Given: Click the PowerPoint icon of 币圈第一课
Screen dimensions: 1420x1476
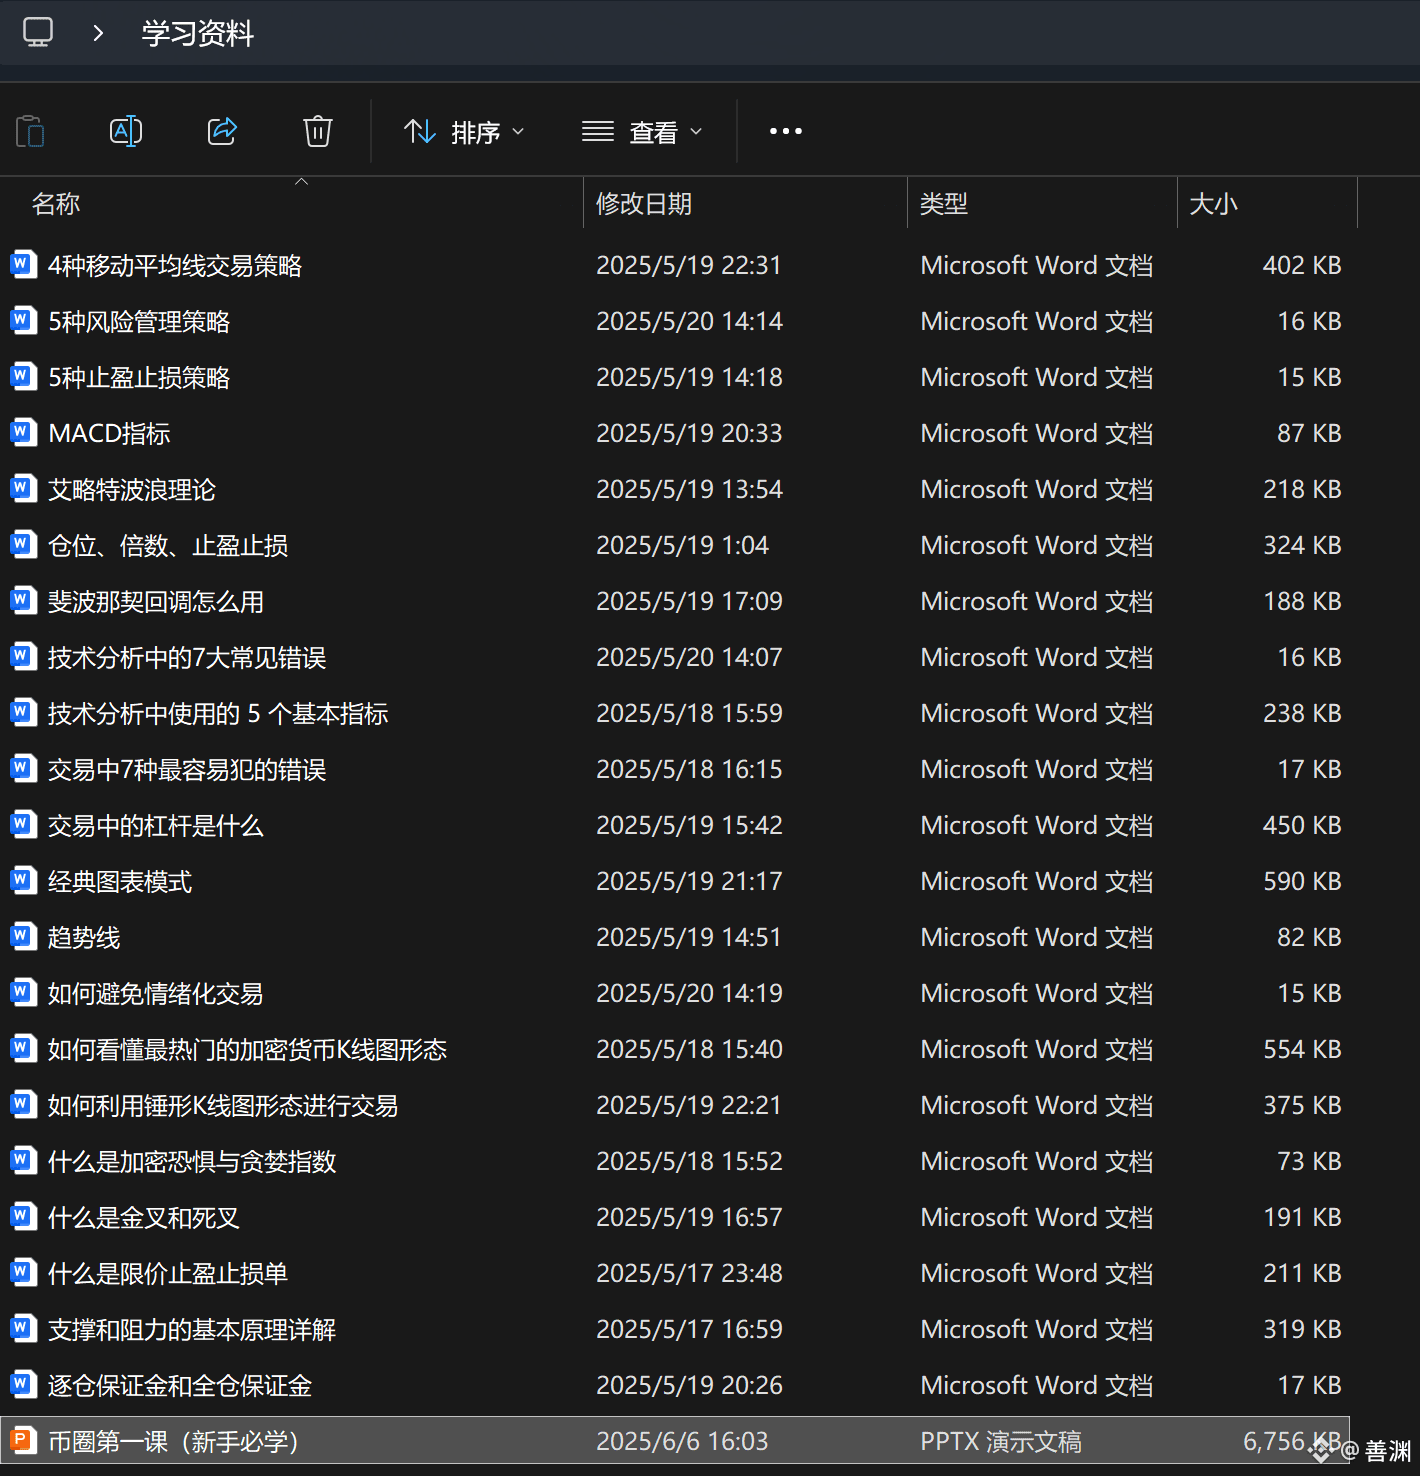Looking at the screenshot, I should 23,1440.
